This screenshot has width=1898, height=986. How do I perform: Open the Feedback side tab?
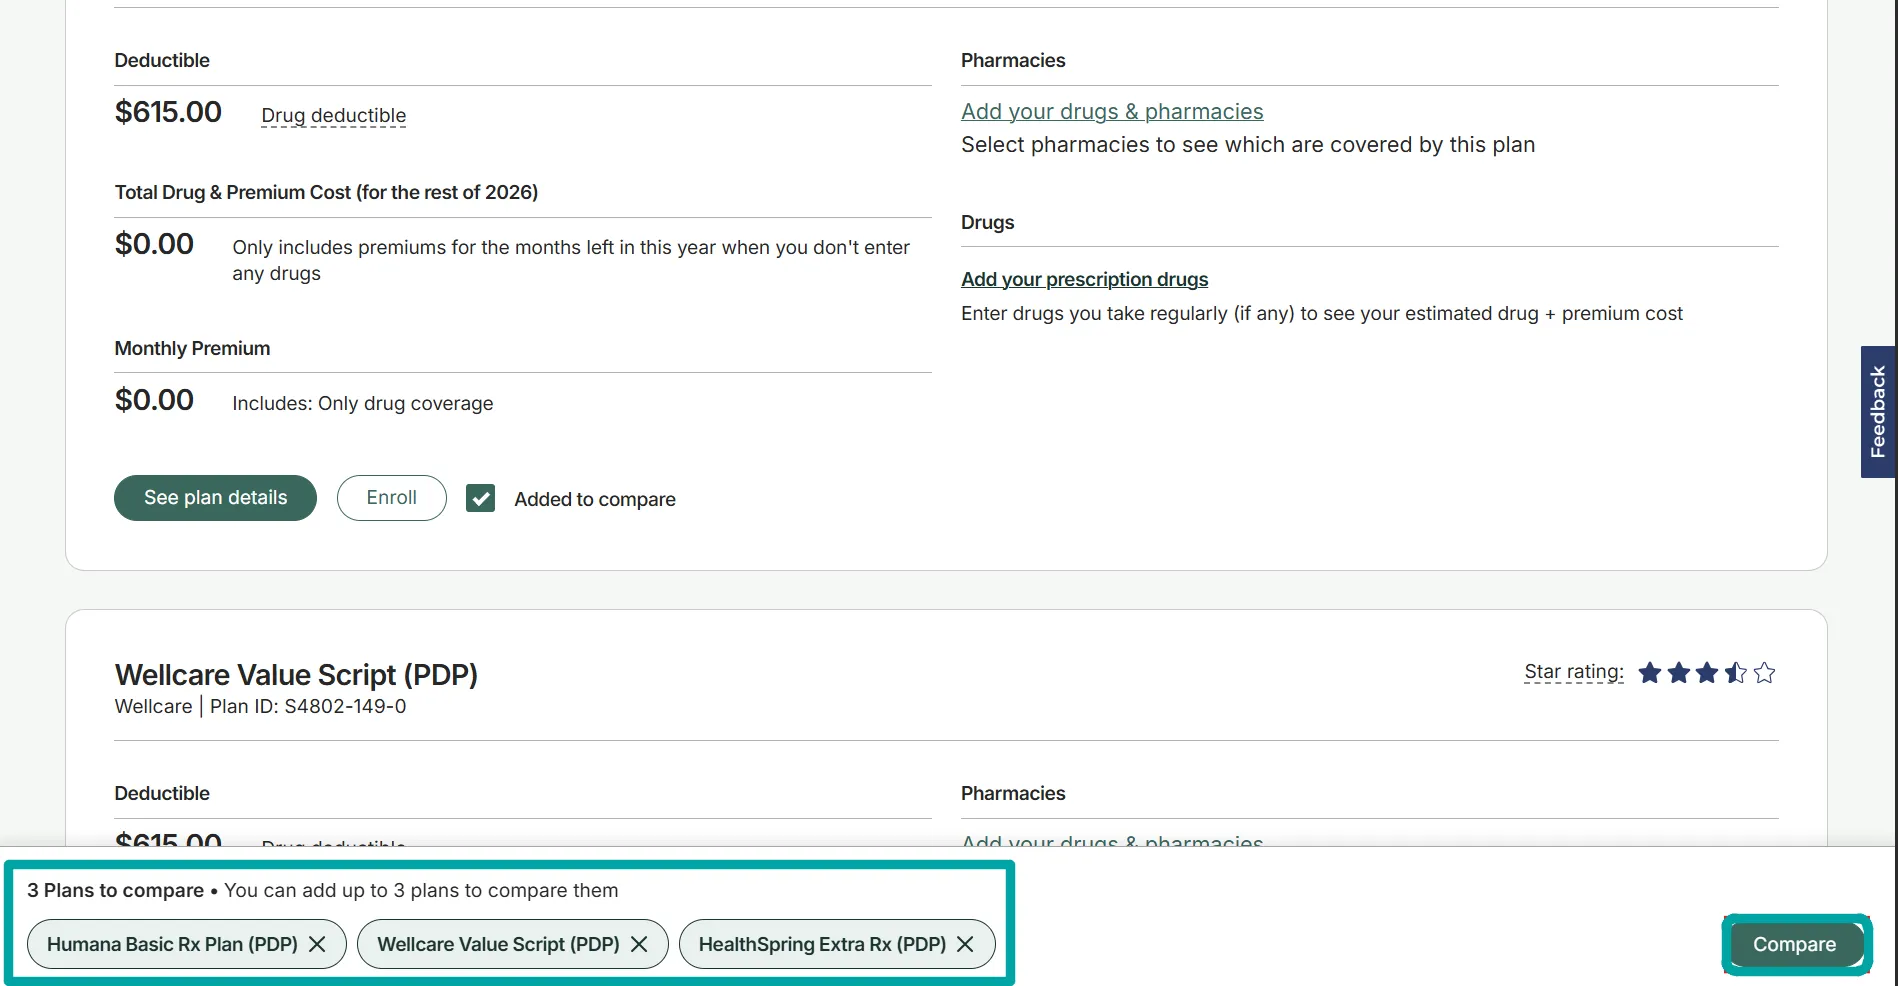click(1878, 412)
